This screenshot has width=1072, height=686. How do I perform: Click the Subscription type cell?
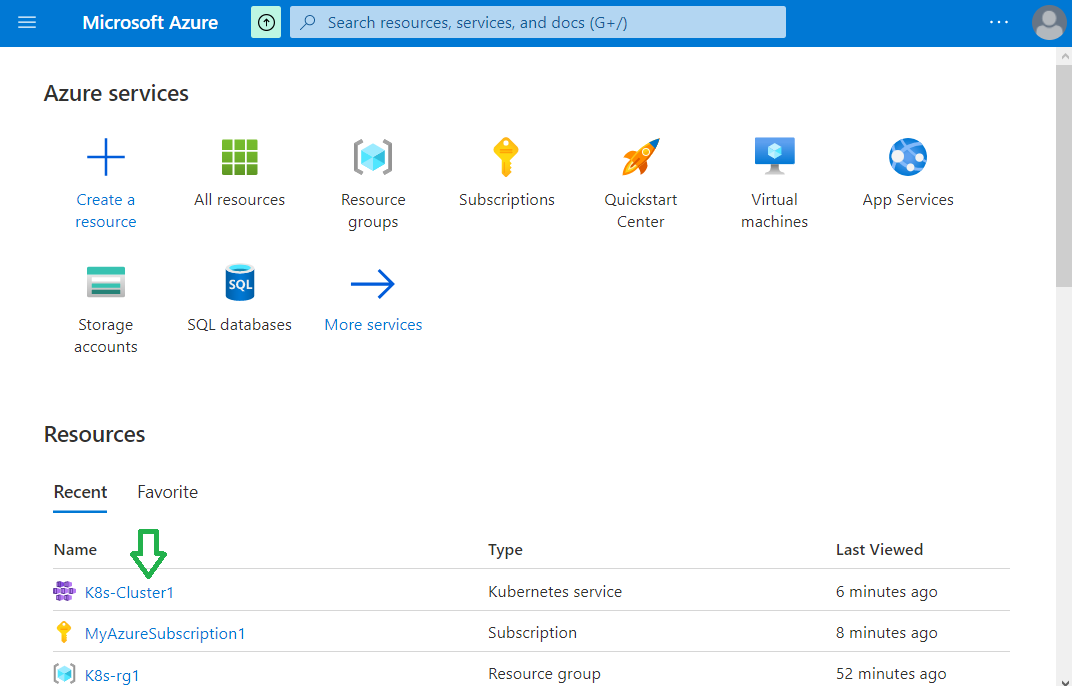(x=533, y=633)
